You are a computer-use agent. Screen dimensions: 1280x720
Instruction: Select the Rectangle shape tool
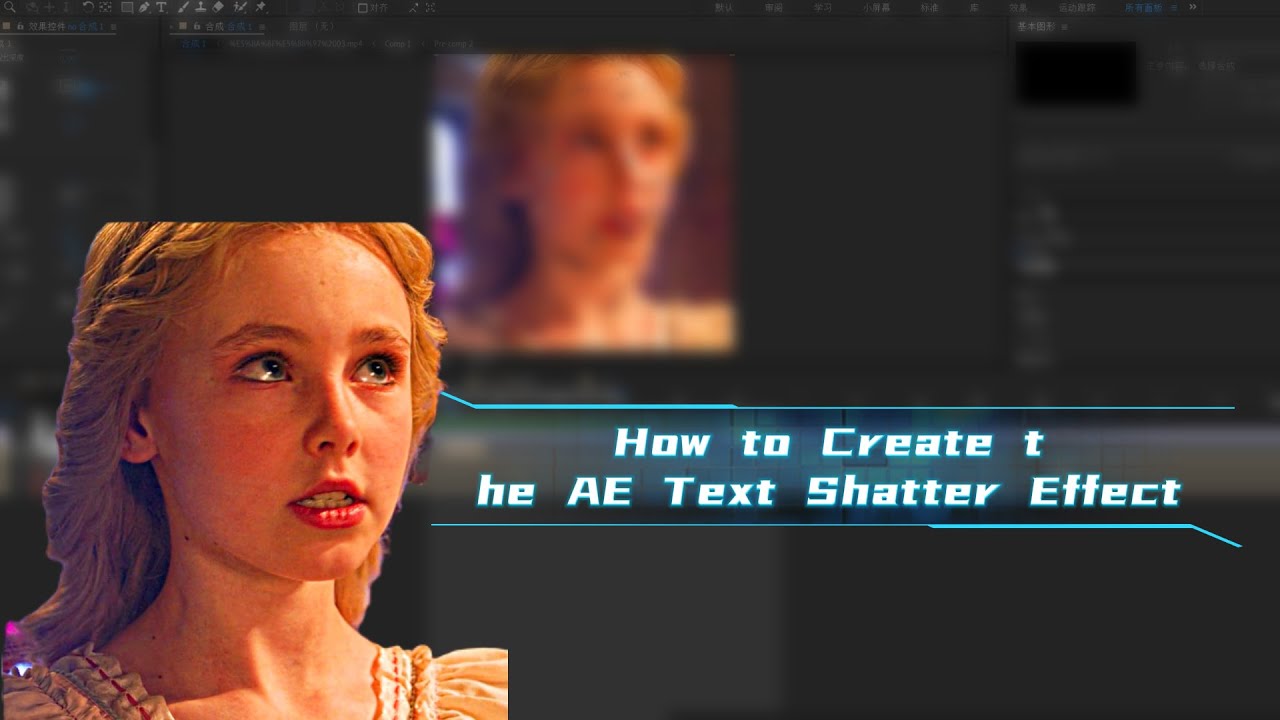pos(127,7)
